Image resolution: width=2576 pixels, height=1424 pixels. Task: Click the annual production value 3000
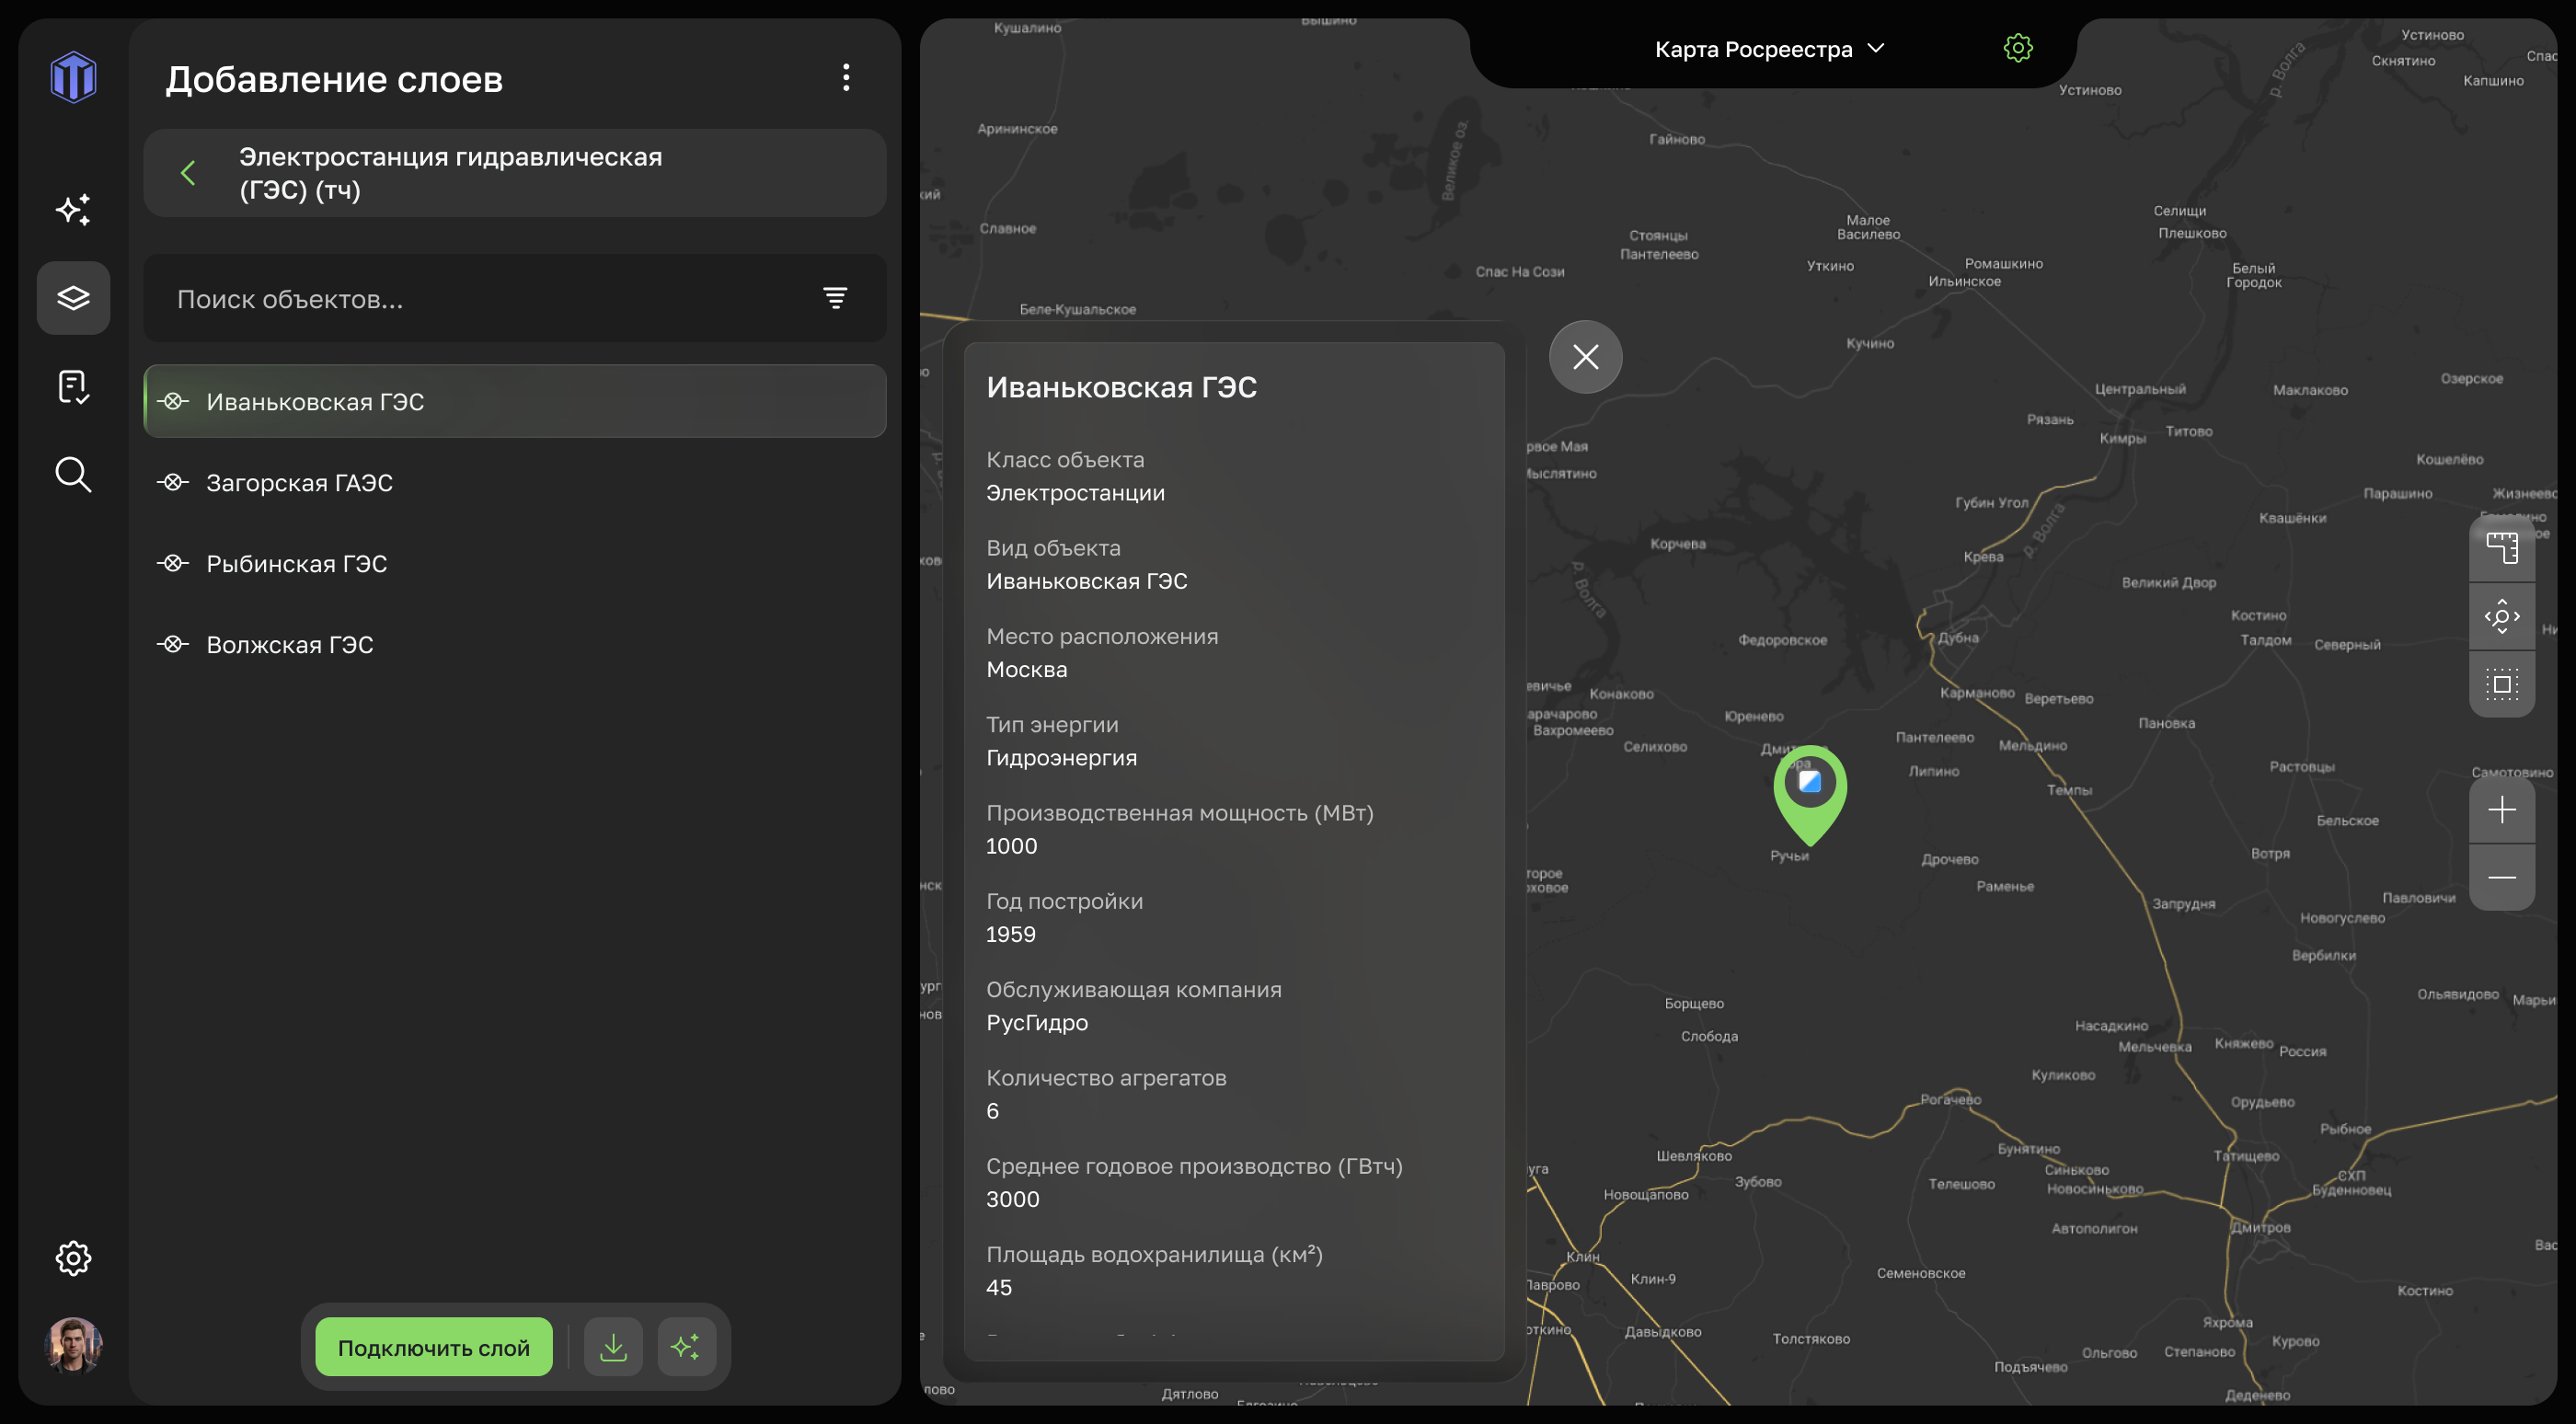tap(1012, 1199)
